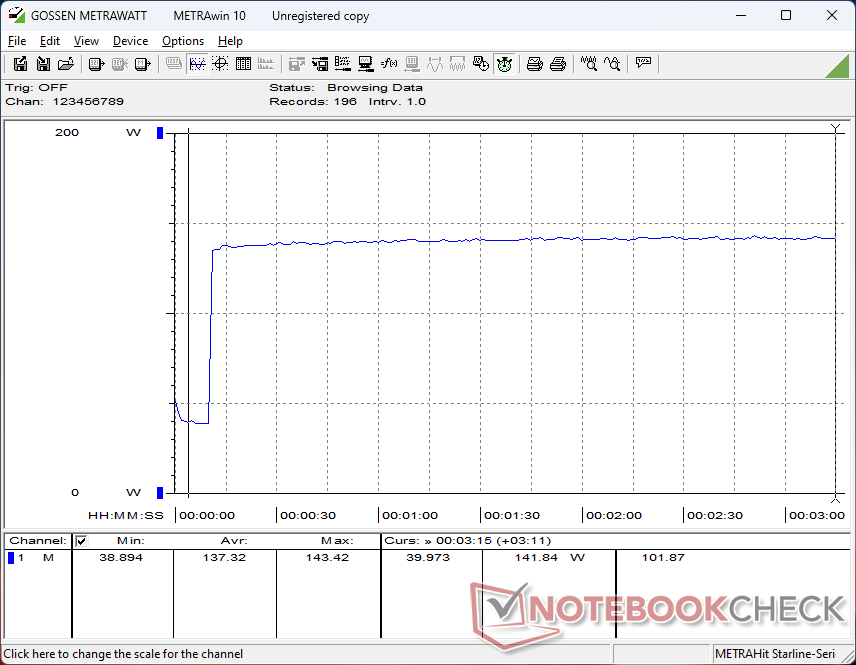Click the METRAHit Starline-Seri status entry
The image size is (856, 665).
point(775,654)
